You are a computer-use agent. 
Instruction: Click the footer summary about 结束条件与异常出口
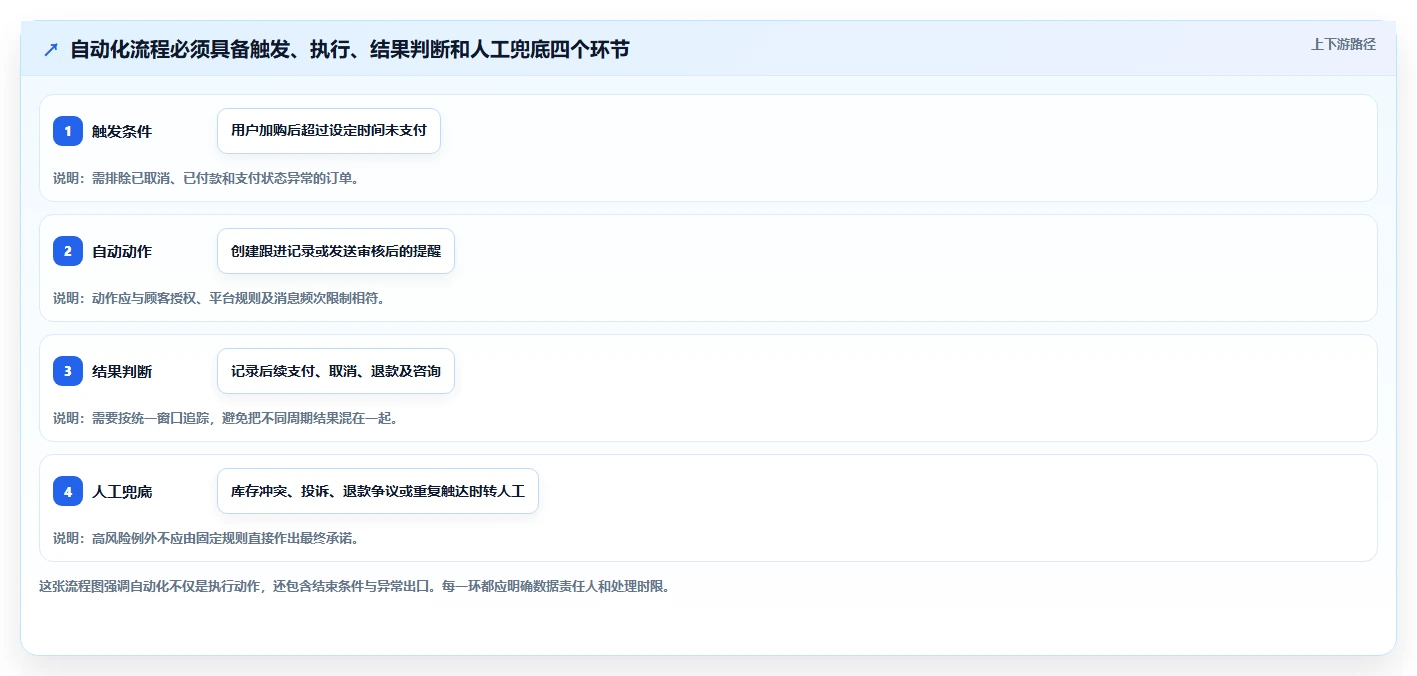354,586
